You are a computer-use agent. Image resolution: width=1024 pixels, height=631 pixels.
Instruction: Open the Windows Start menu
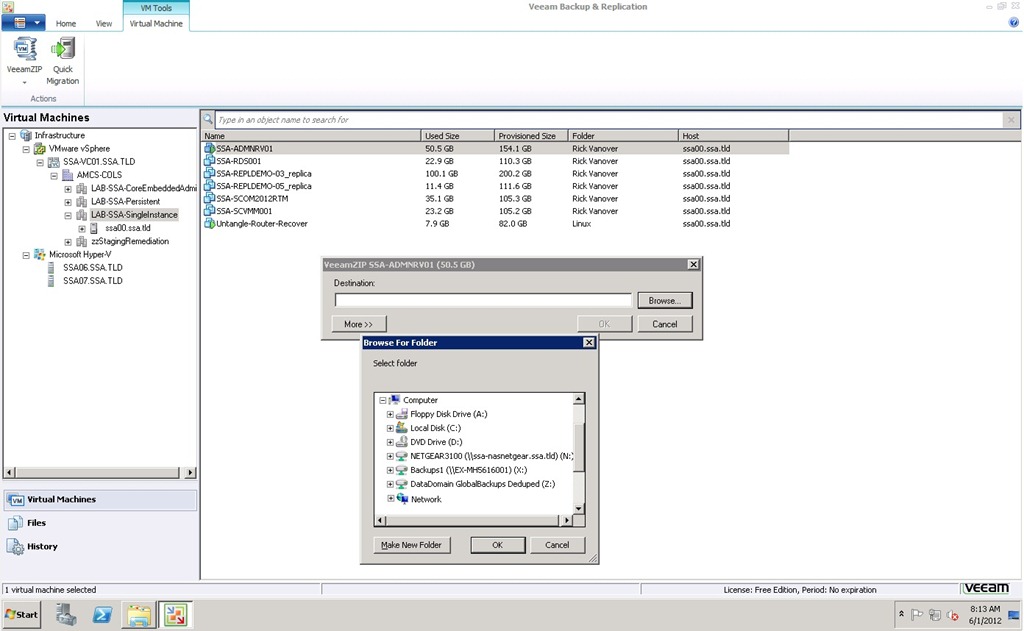[x=22, y=615]
